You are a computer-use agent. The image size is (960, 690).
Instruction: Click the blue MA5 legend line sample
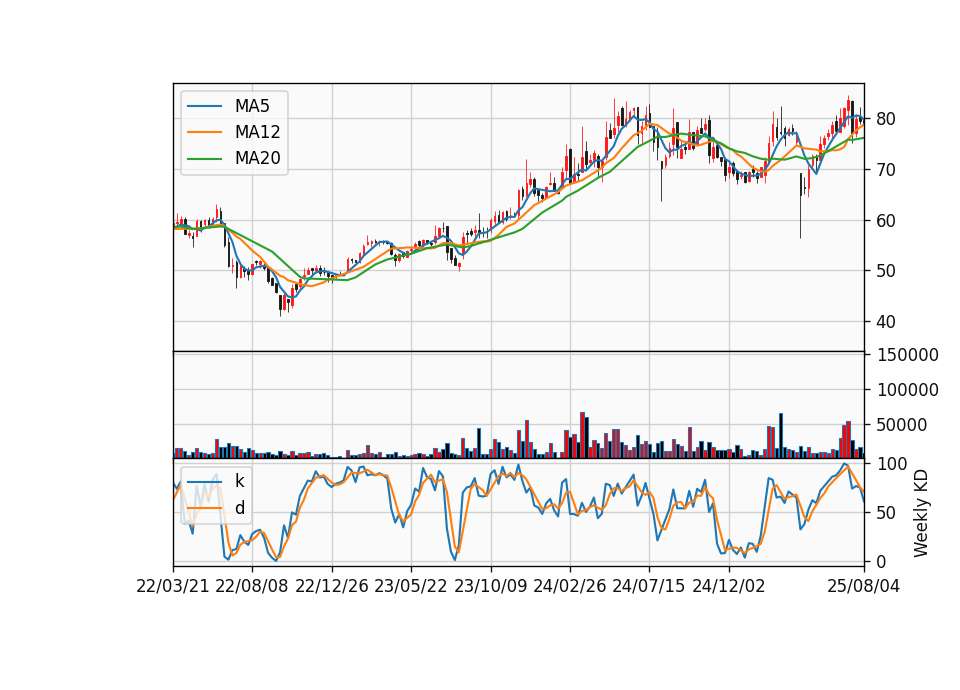pyautogui.click(x=204, y=107)
